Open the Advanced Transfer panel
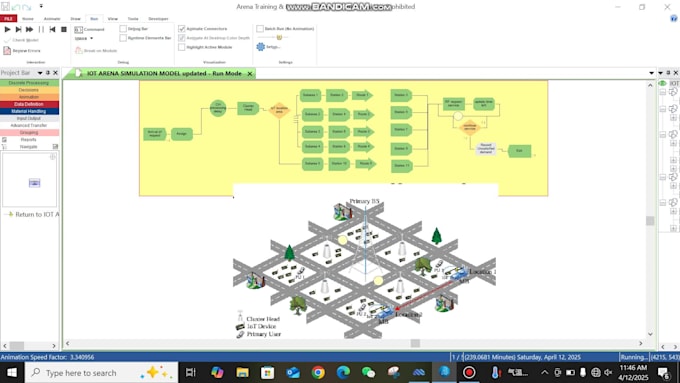680x383 pixels. click(x=29, y=125)
